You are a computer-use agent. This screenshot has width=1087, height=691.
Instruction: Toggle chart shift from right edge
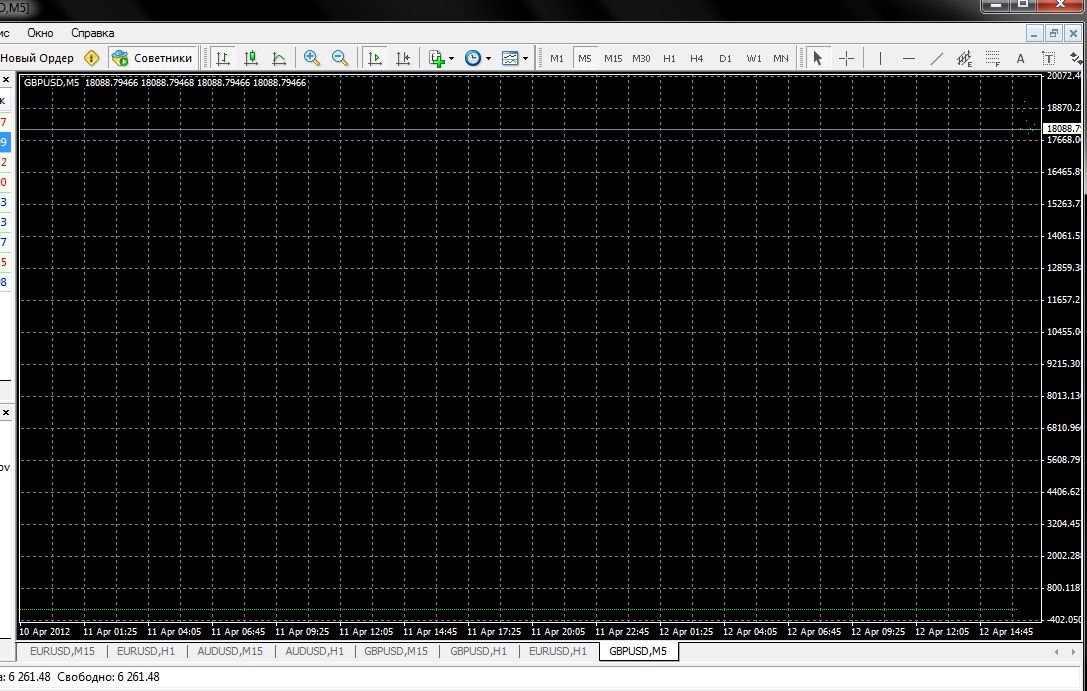(x=403, y=58)
